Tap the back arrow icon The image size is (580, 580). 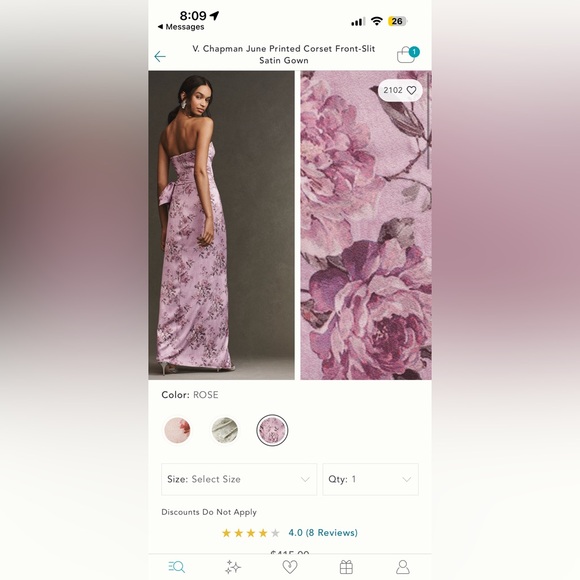click(x=160, y=57)
